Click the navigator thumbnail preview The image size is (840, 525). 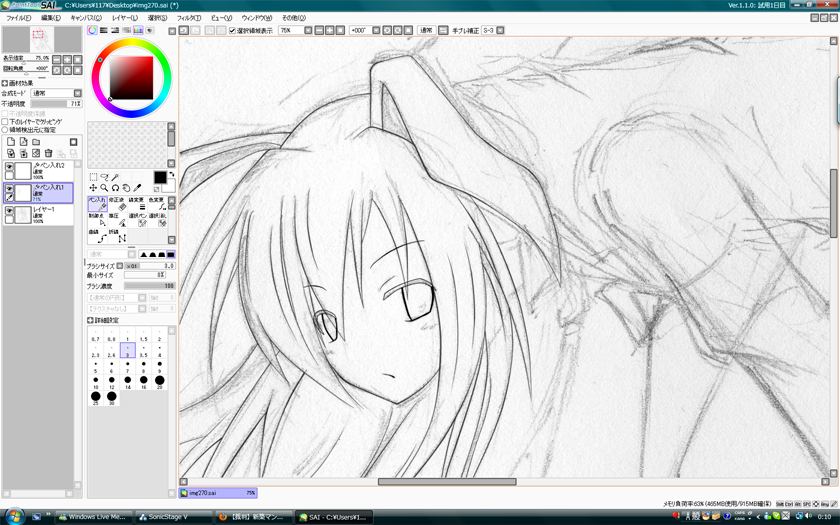pos(42,39)
